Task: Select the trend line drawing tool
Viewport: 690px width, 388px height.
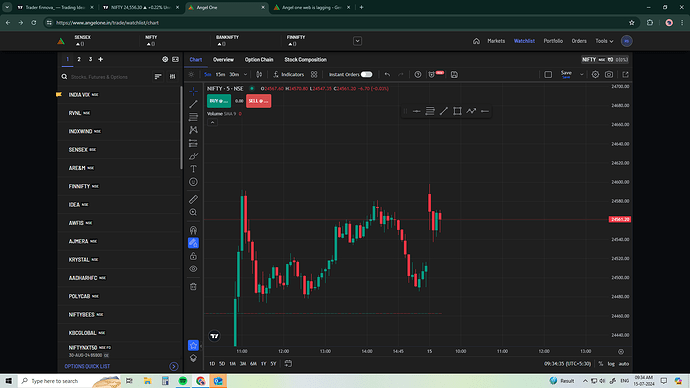Action: [x=193, y=104]
